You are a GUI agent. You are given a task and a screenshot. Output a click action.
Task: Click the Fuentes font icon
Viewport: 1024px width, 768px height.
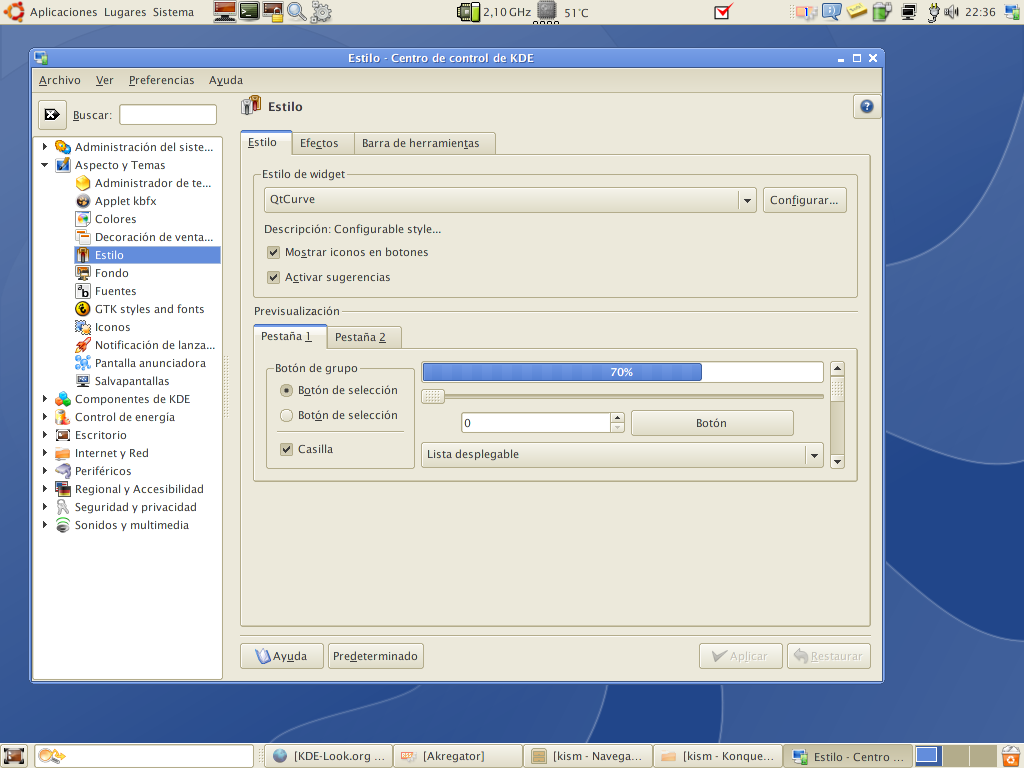pyautogui.click(x=83, y=291)
